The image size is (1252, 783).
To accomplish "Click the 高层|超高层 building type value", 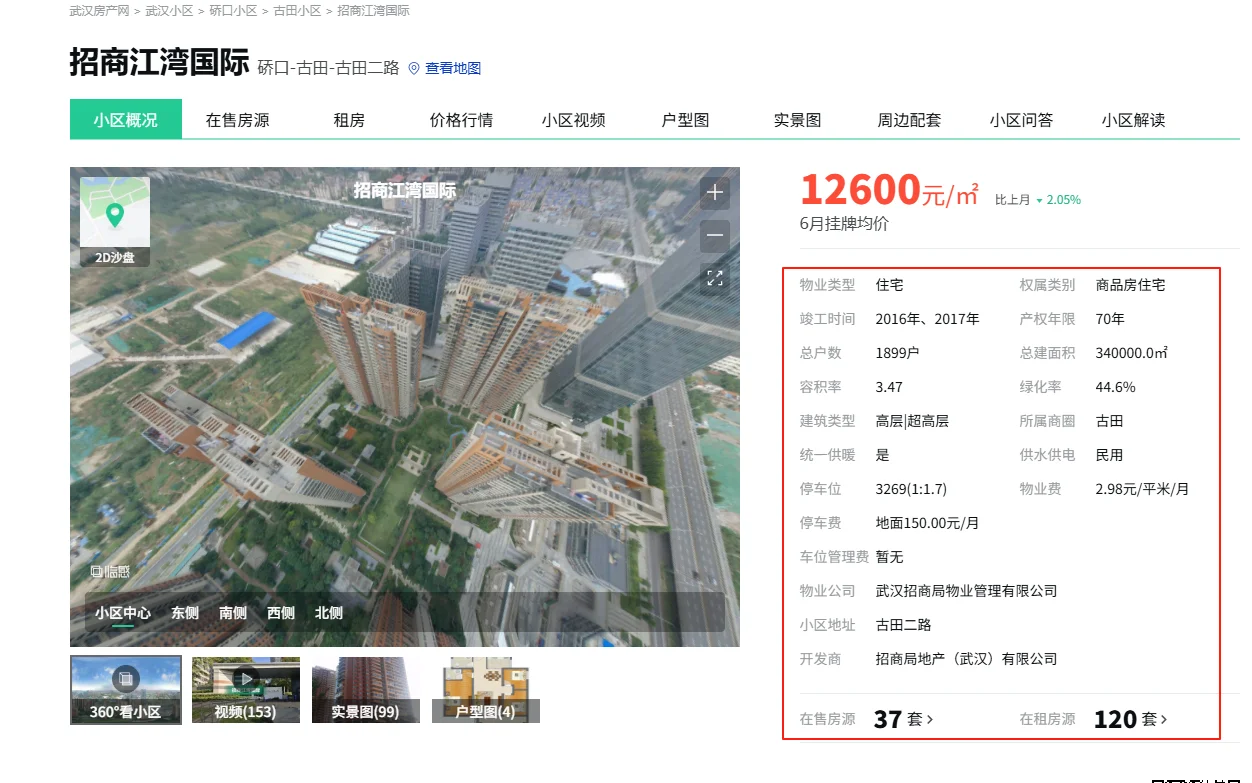I will 911,421.
